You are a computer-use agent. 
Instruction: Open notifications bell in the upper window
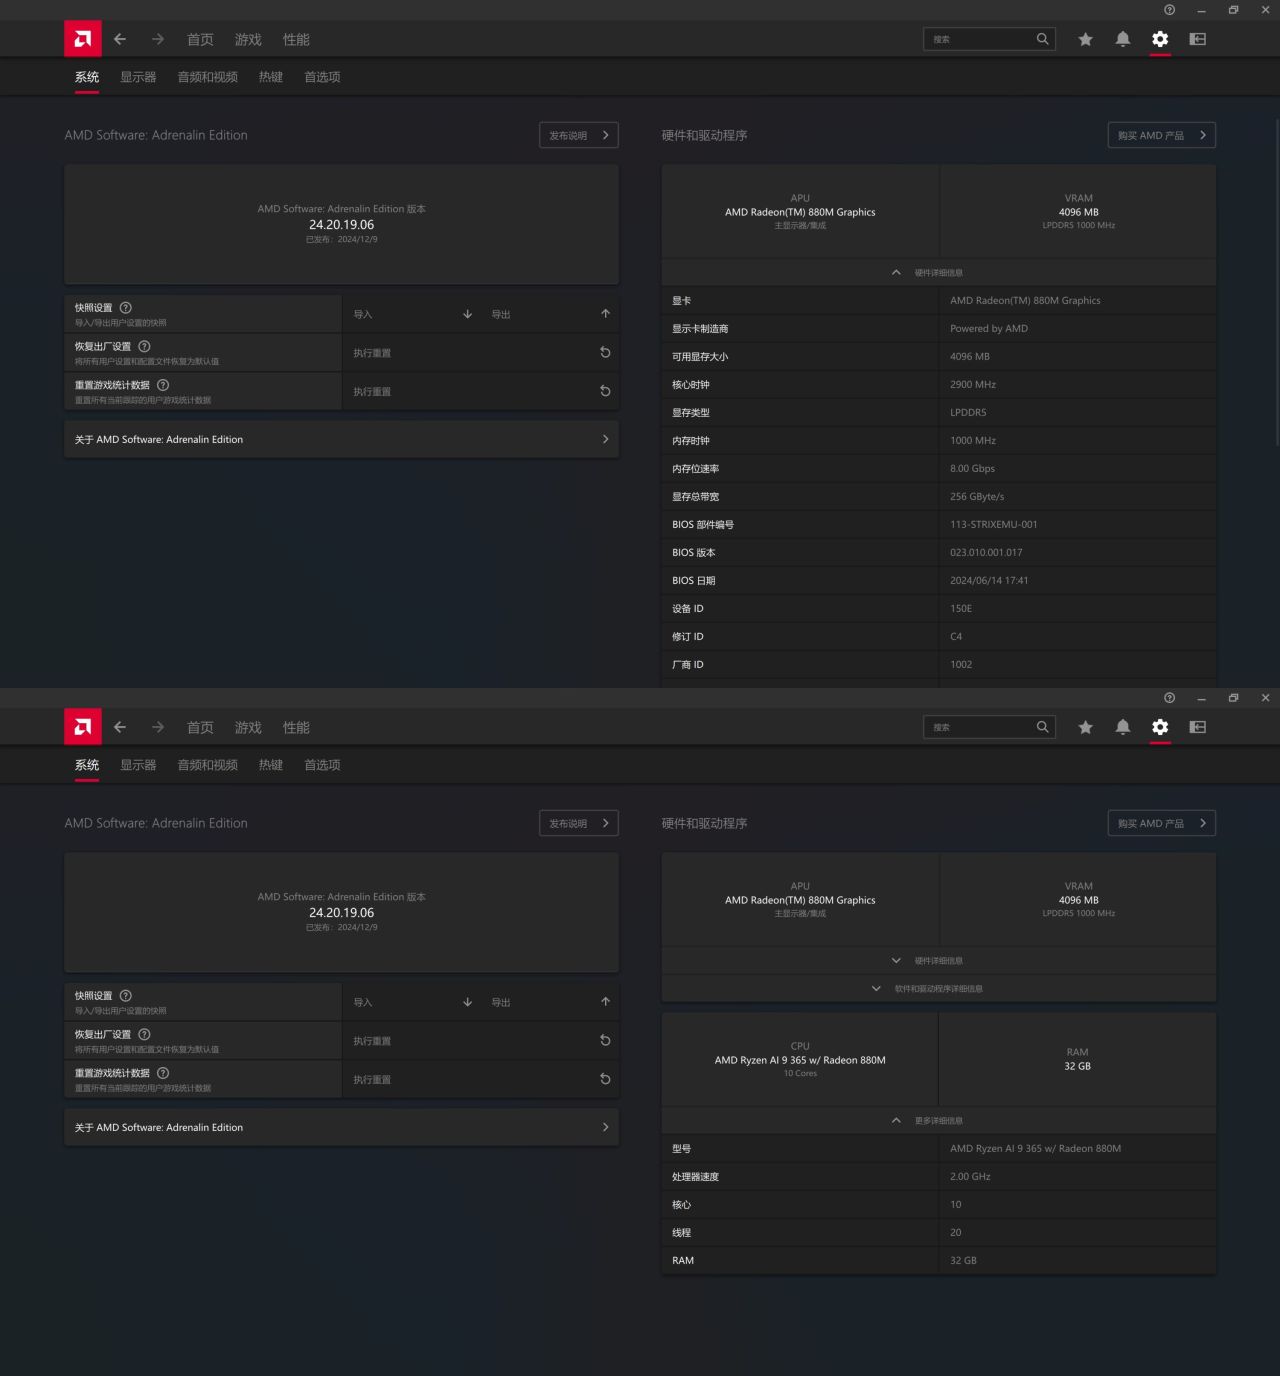[x=1123, y=39]
